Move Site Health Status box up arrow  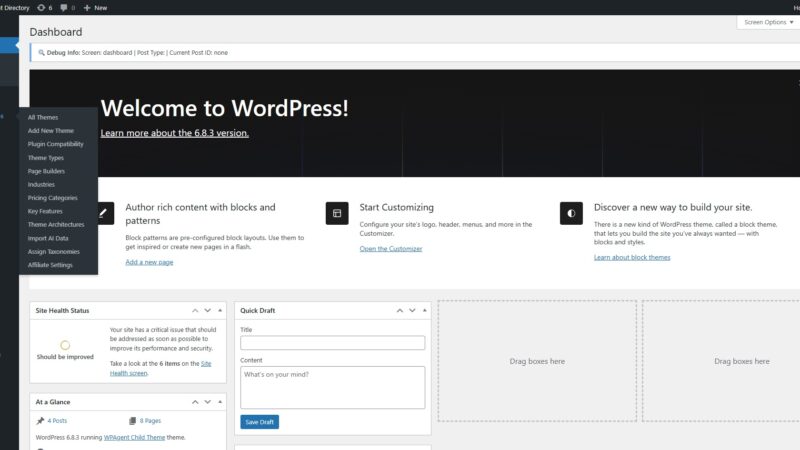point(194,311)
